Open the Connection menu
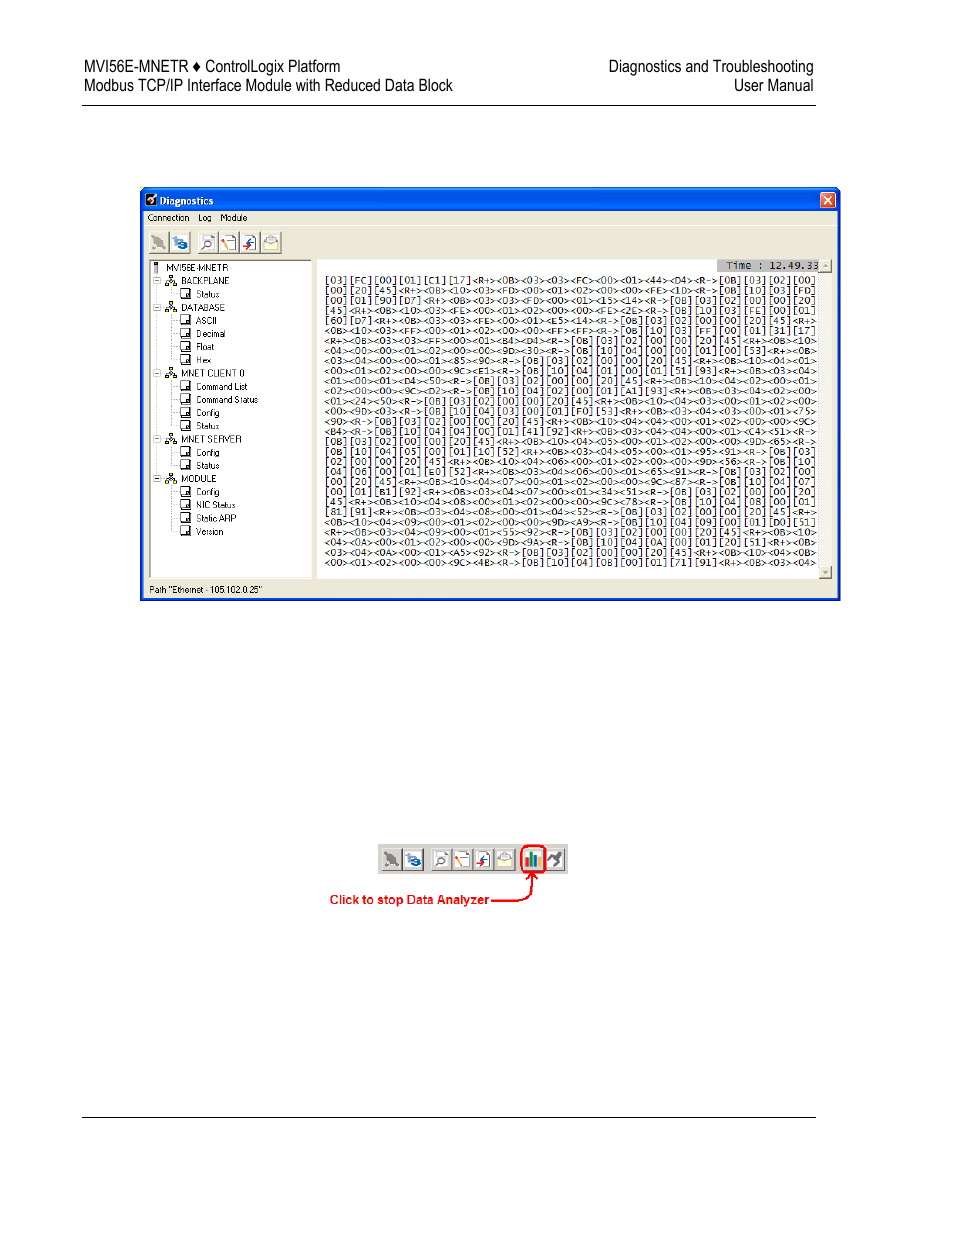The height and width of the screenshot is (1235, 954). click(168, 218)
